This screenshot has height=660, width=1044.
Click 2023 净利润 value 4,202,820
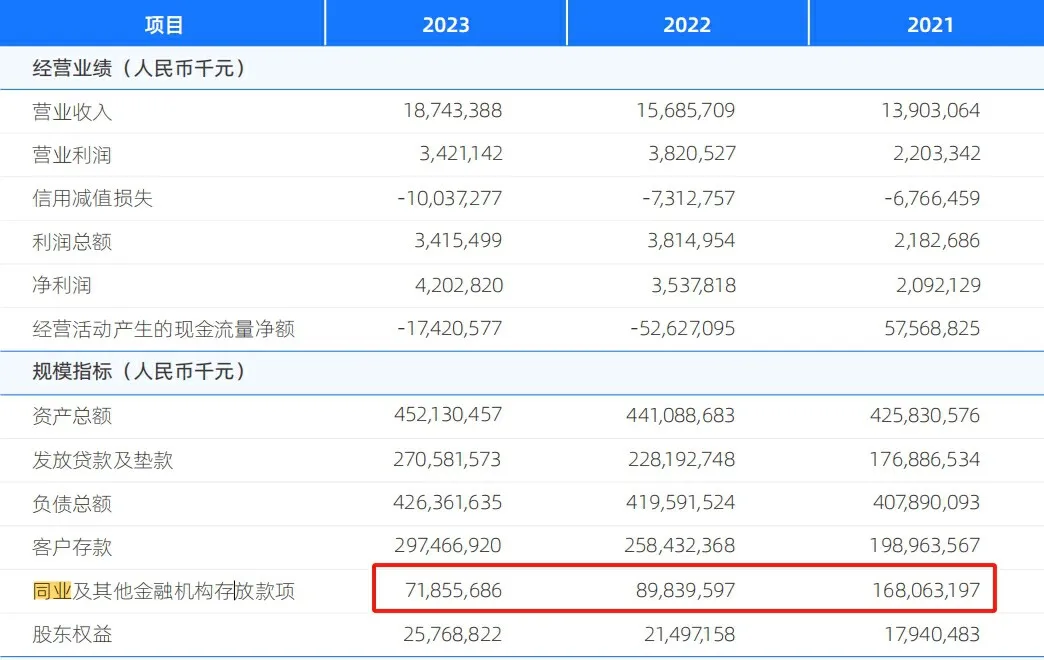pos(454,285)
